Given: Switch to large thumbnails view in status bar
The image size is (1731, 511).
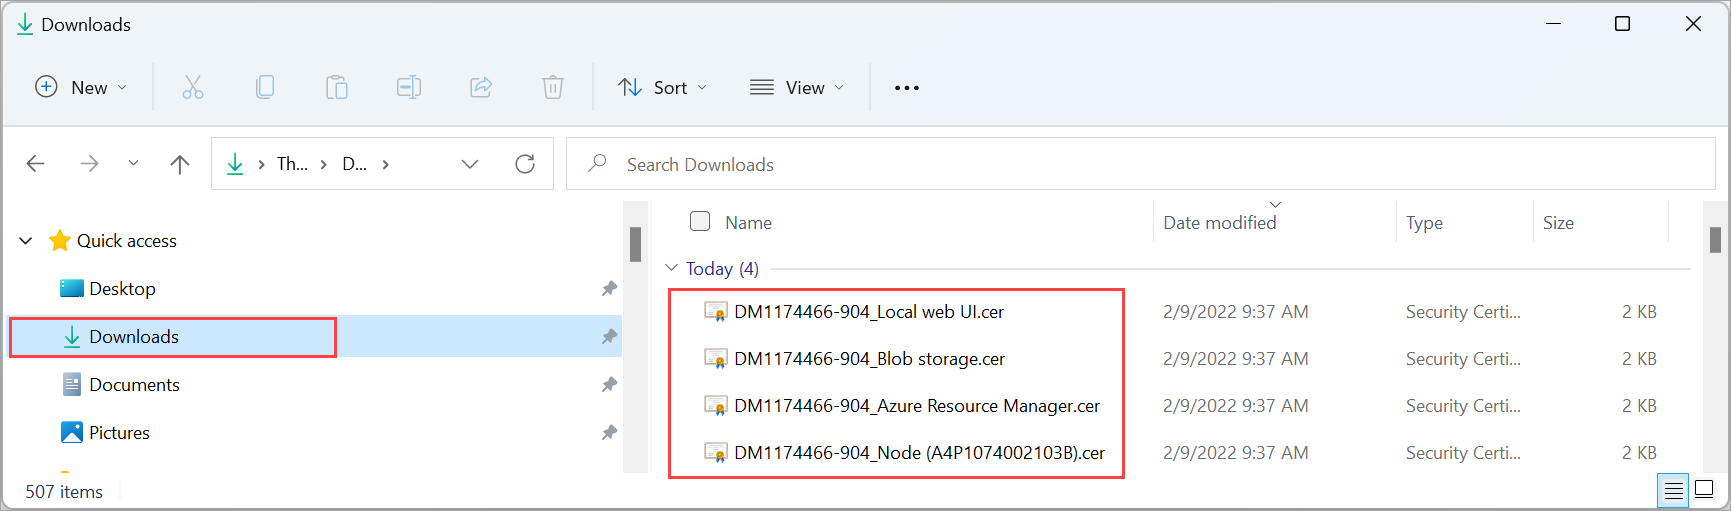Looking at the screenshot, I should (x=1705, y=490).
